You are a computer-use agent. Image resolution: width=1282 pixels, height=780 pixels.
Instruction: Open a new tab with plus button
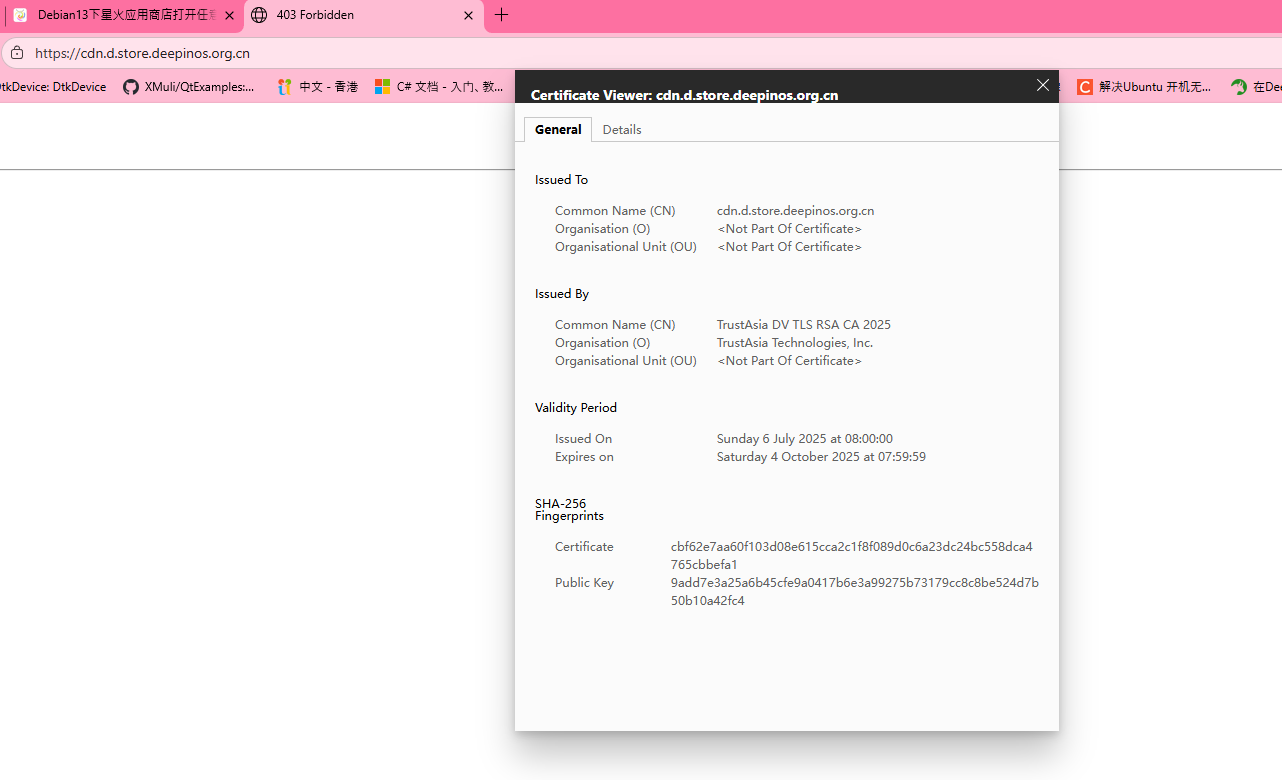tap(502, 15)
